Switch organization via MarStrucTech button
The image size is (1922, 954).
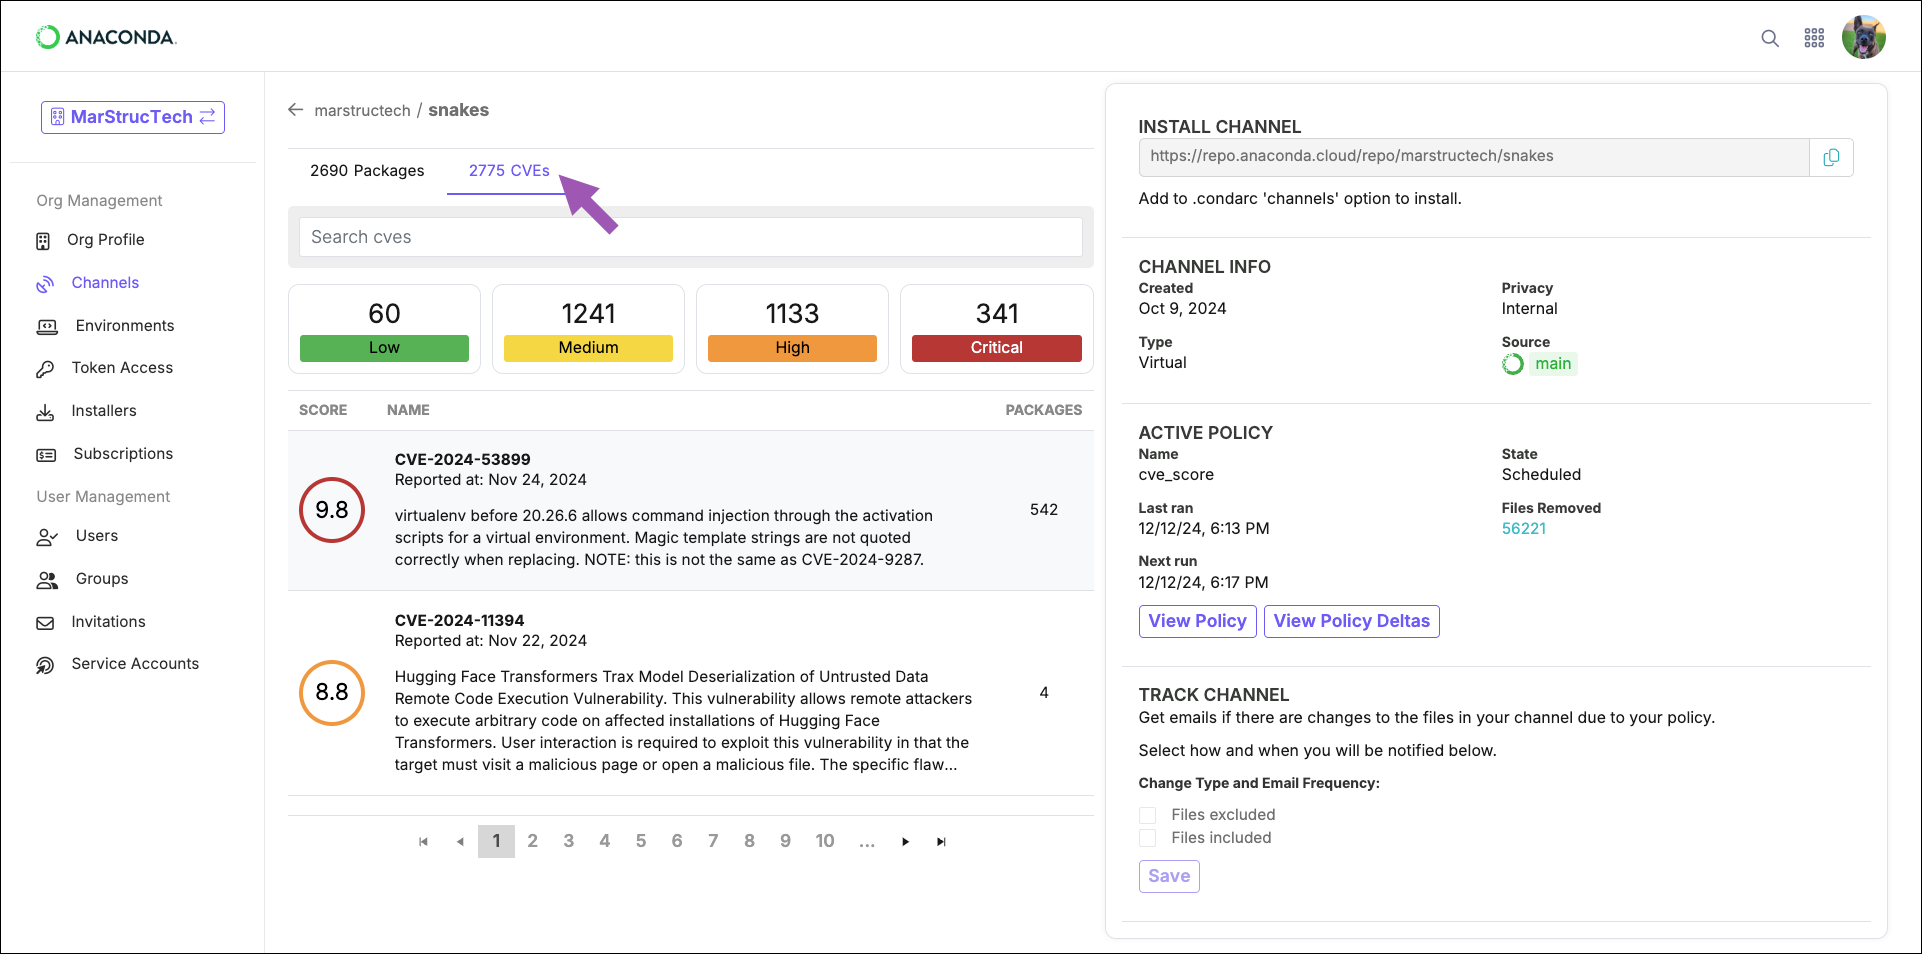[x=133, y=117]
